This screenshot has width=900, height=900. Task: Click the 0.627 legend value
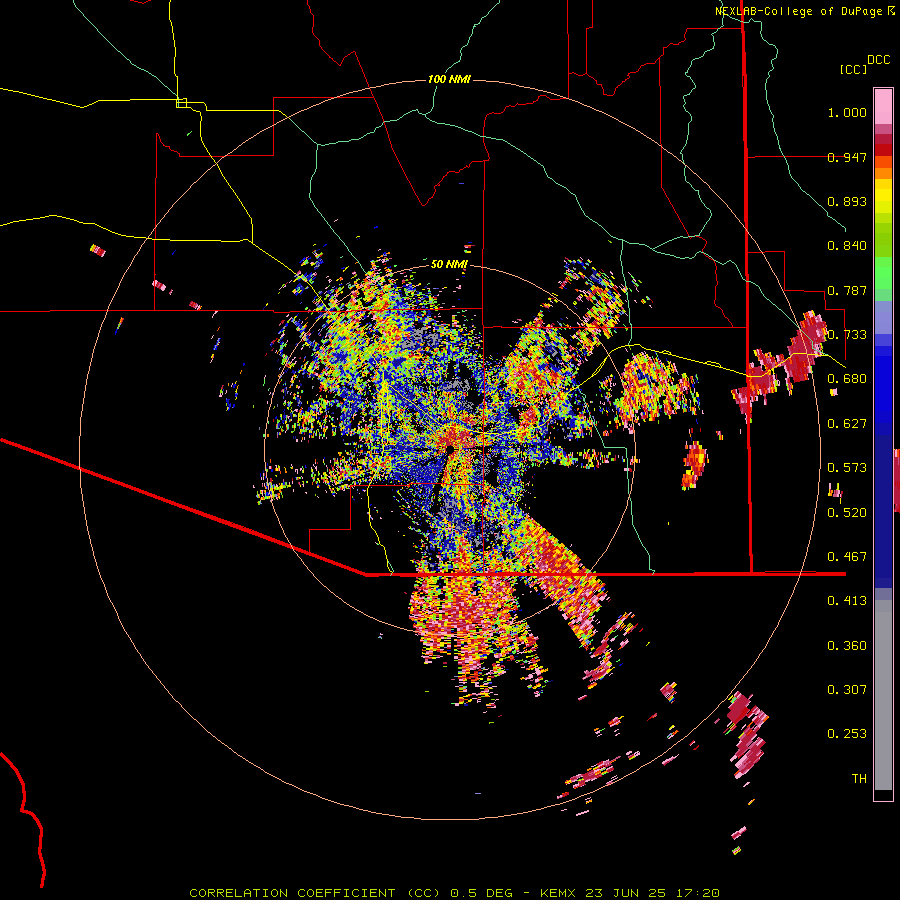click(x=847, y=424)
